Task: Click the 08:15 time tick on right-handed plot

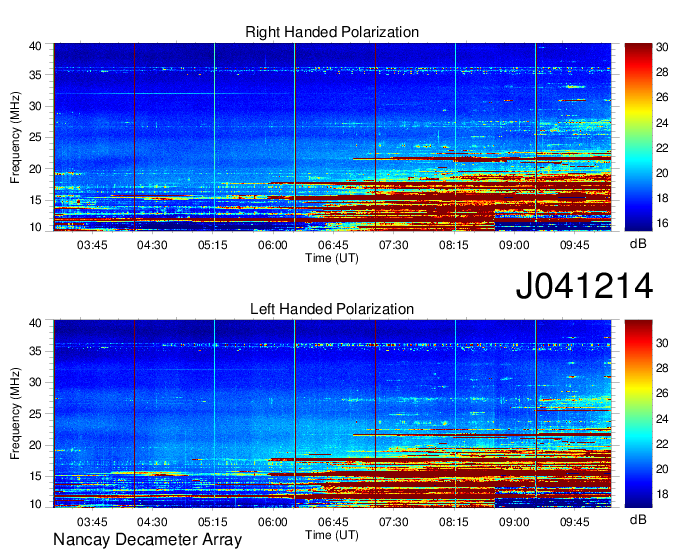Action: coord(454,245)
